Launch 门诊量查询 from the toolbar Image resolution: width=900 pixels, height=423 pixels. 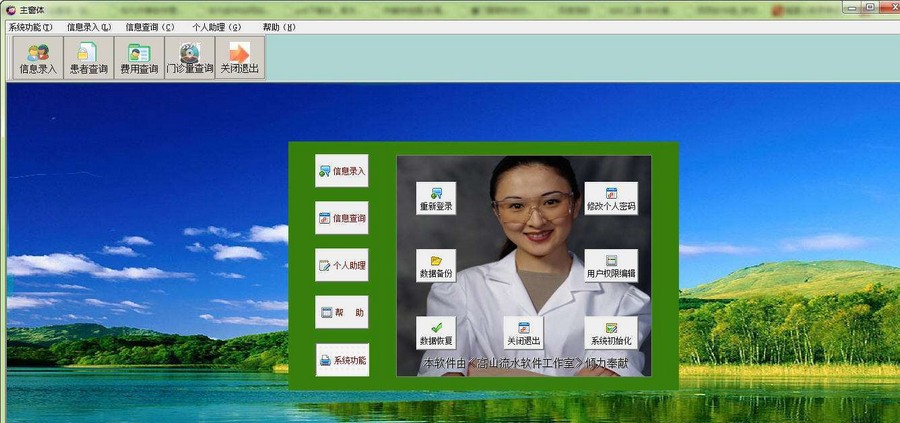point(189,57)
